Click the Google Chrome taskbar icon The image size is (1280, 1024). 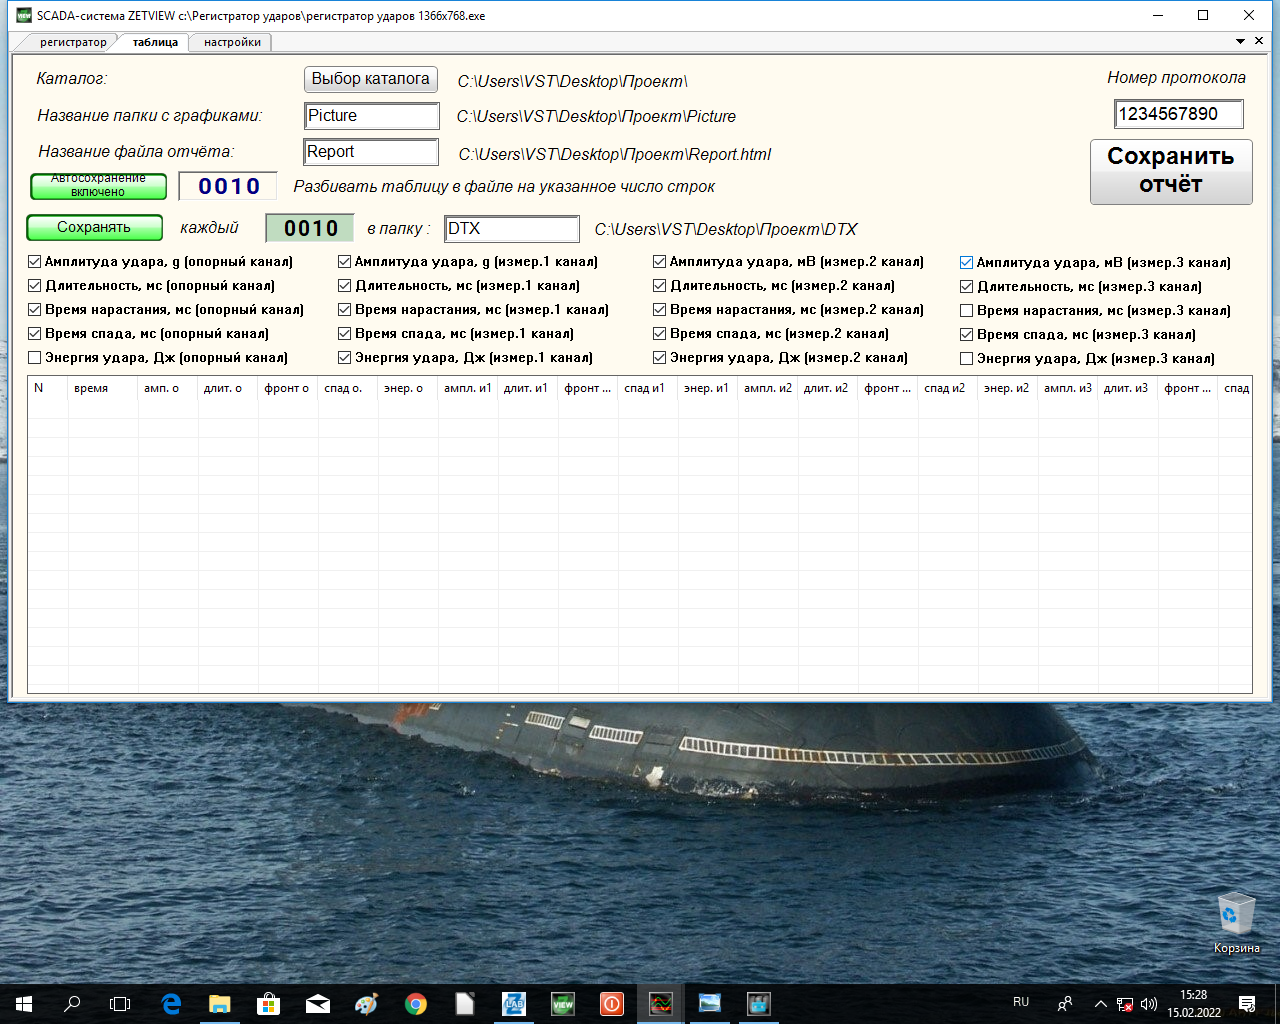(416, 1003)
